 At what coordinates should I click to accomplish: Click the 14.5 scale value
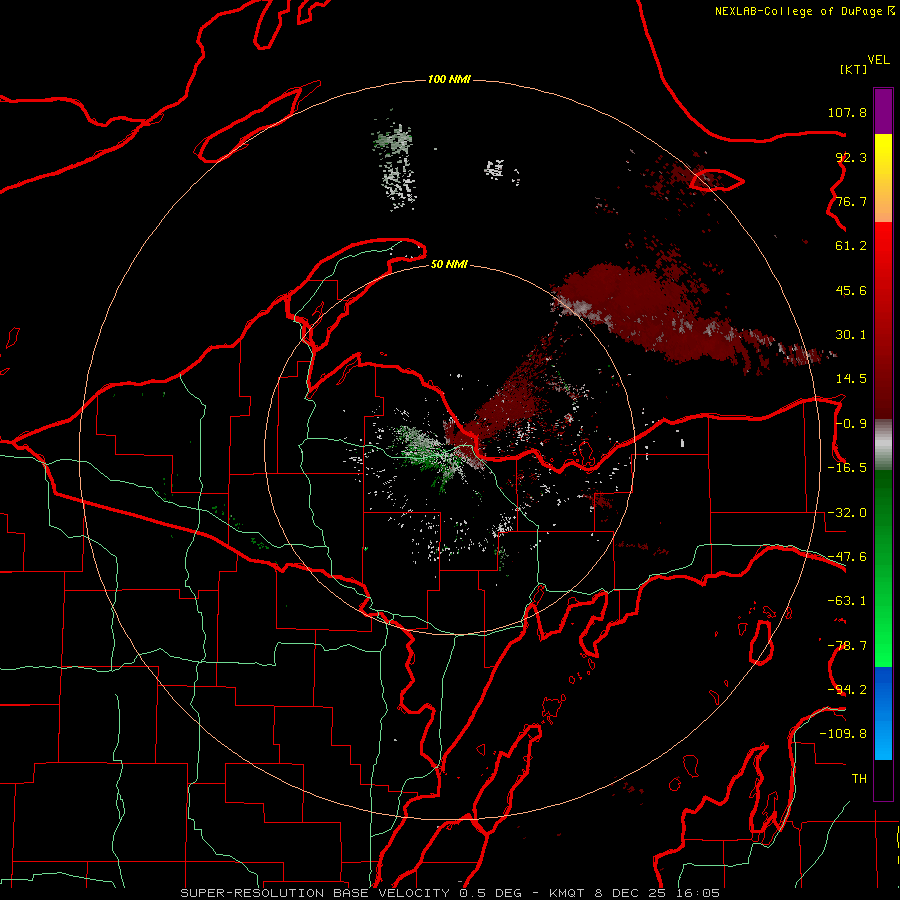(851, 379)
